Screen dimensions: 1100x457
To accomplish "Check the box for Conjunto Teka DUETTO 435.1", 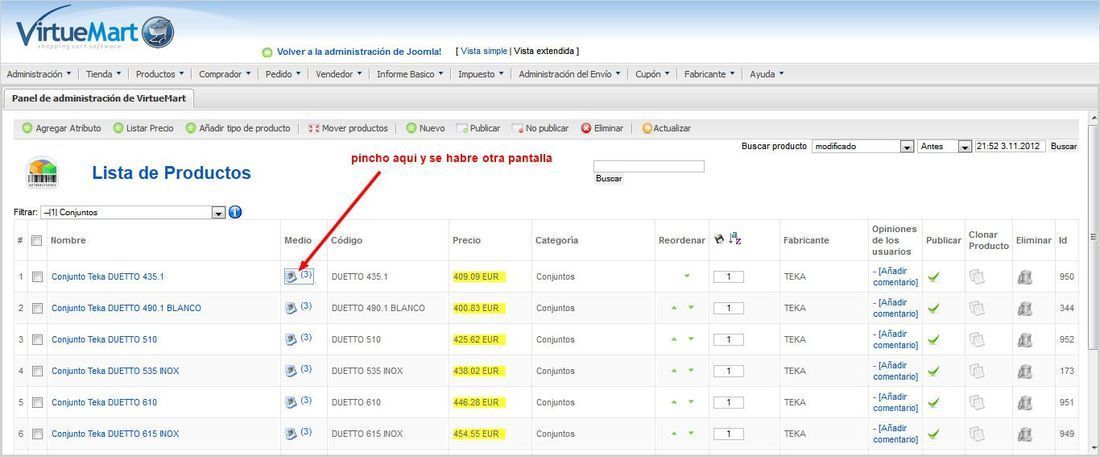I will click(36, 277).
